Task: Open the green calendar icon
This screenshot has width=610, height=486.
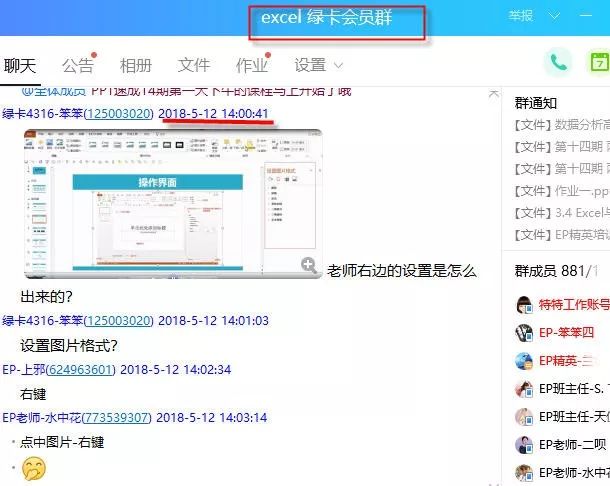Action: (599, 62)
